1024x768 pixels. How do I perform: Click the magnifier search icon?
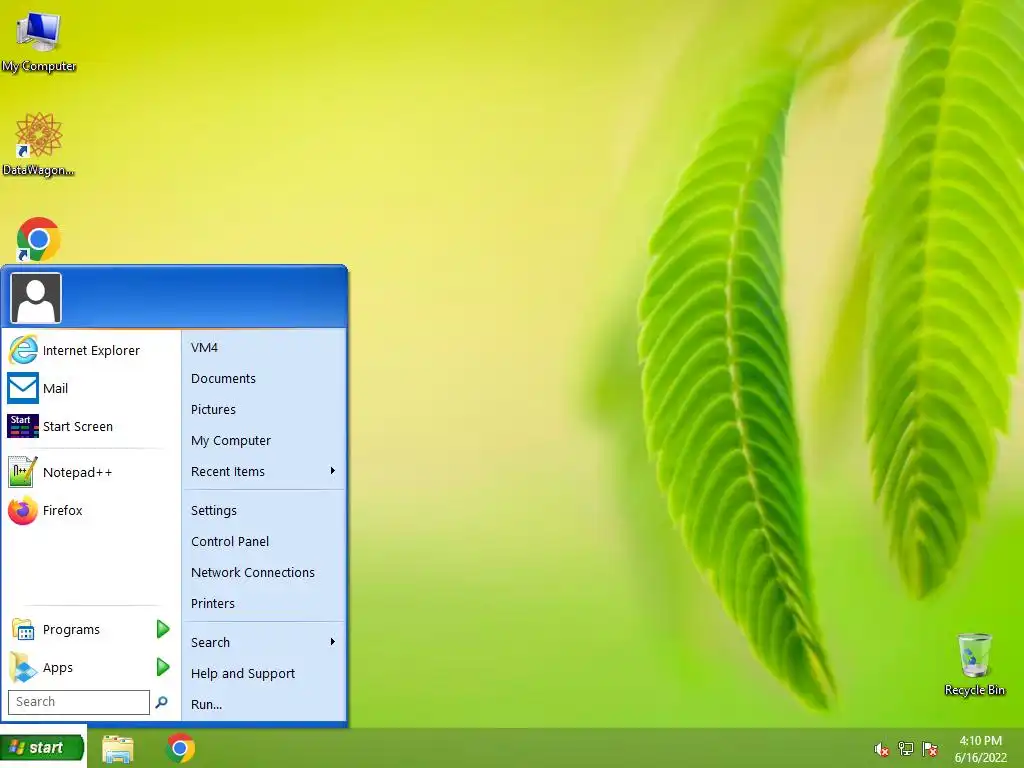tap(161, 702)
